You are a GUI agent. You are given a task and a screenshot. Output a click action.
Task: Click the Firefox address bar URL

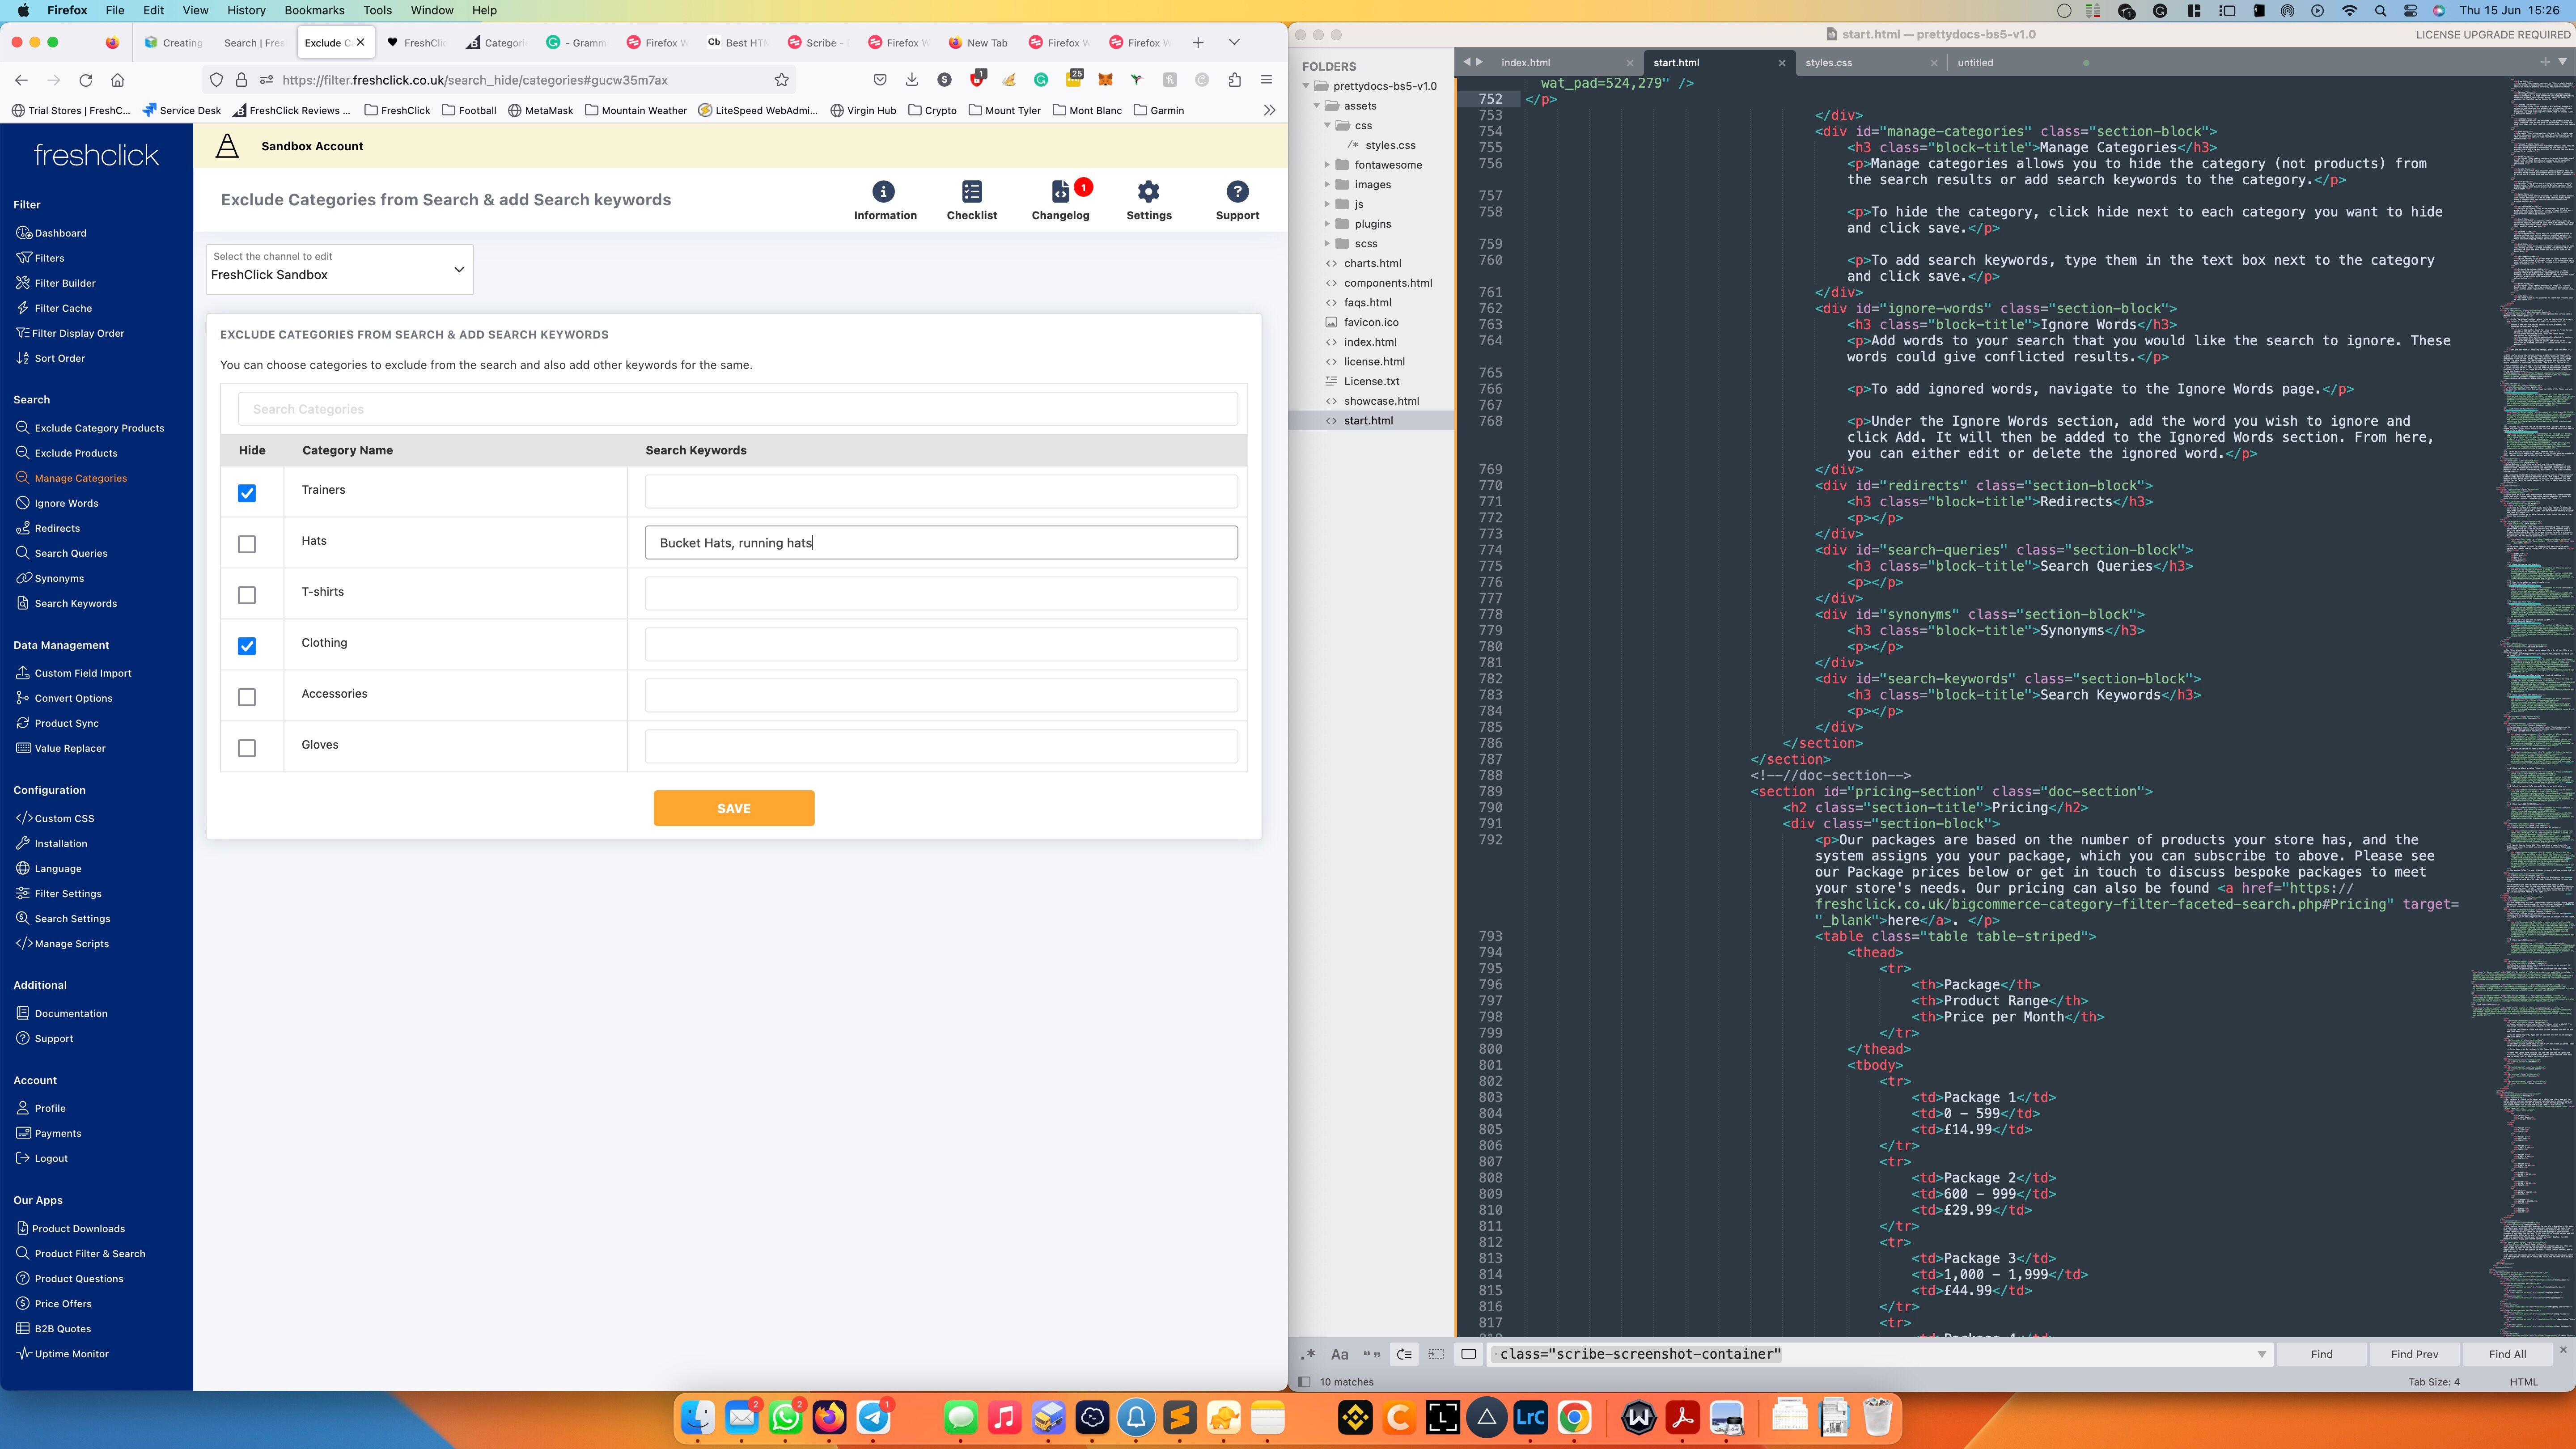[x=475, y=80]
